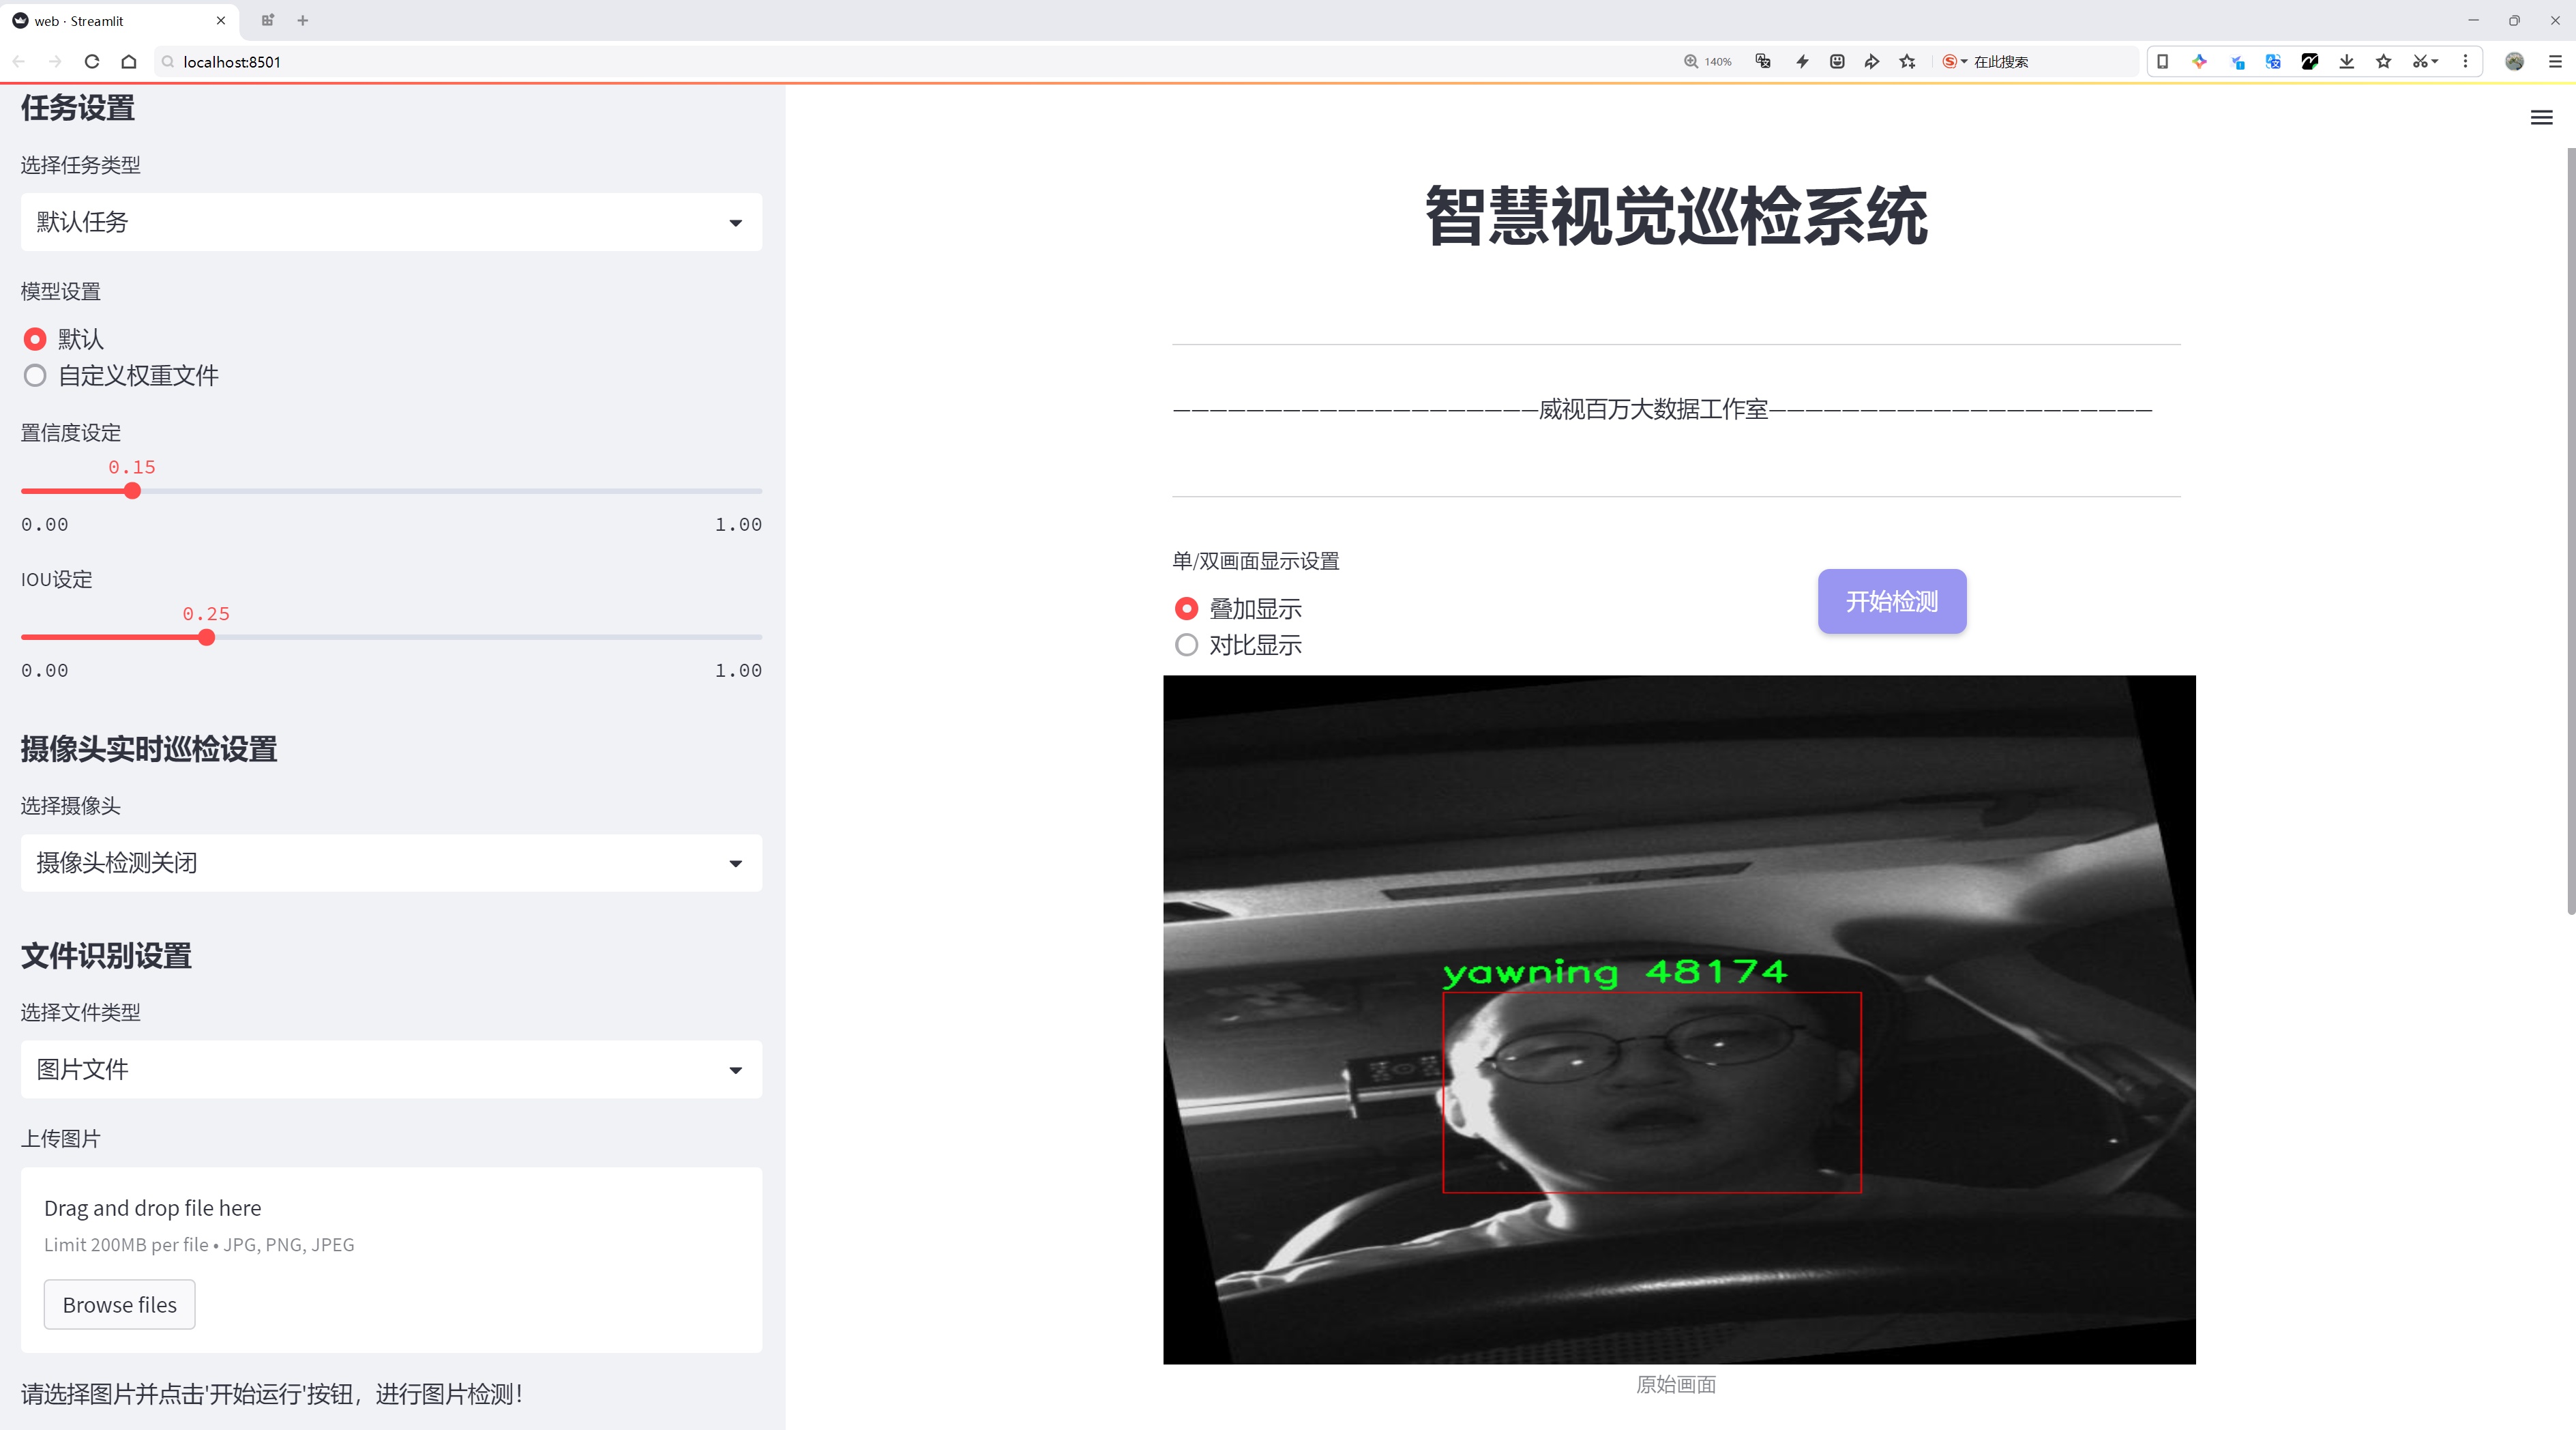Expand the 摄像头检测关闭 camera dropdown
This screenshot has height=1430, width=2576.
pyautogui.click(x=391, y=863)
